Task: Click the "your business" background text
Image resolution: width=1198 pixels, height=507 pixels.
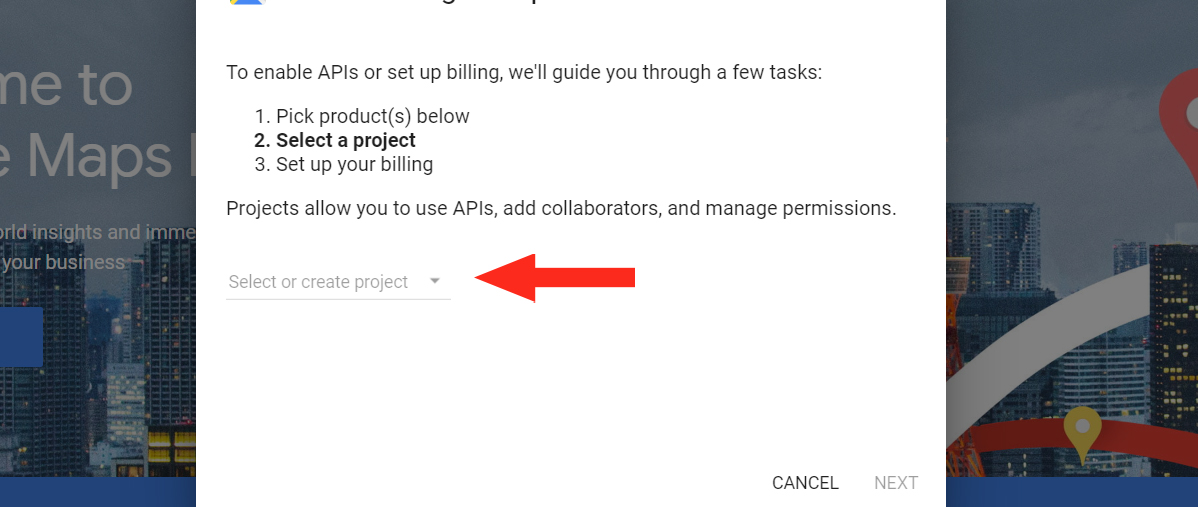Action: click(63, 263)
